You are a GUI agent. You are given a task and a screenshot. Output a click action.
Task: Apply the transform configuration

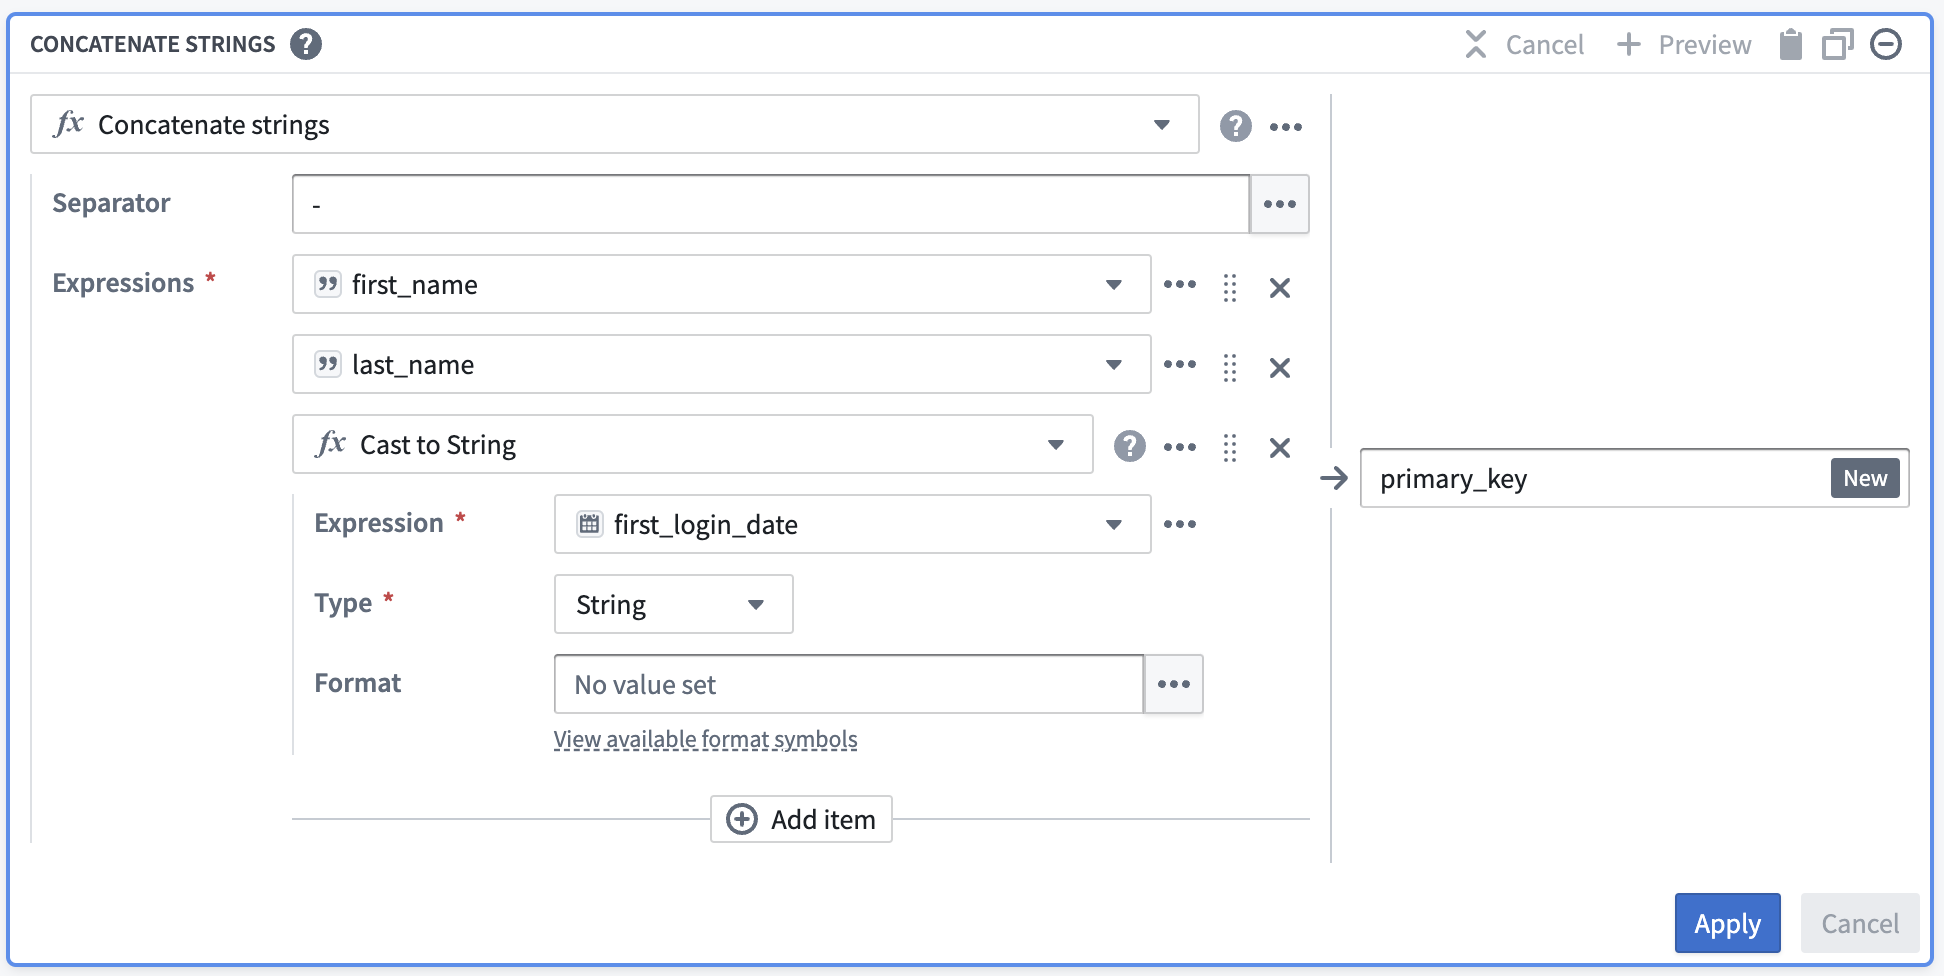pyautogui.click(x=1727, y=923)
